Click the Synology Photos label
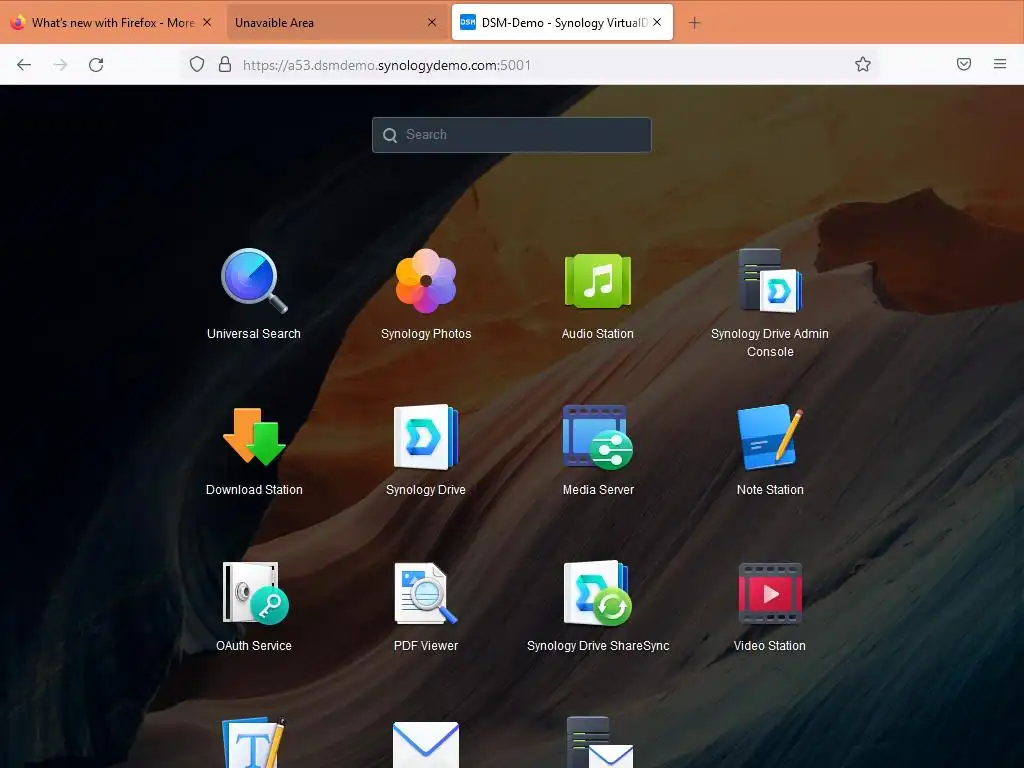Image resolution: width=1024 pixels, height=768 pixels. (x=426, y=334)
